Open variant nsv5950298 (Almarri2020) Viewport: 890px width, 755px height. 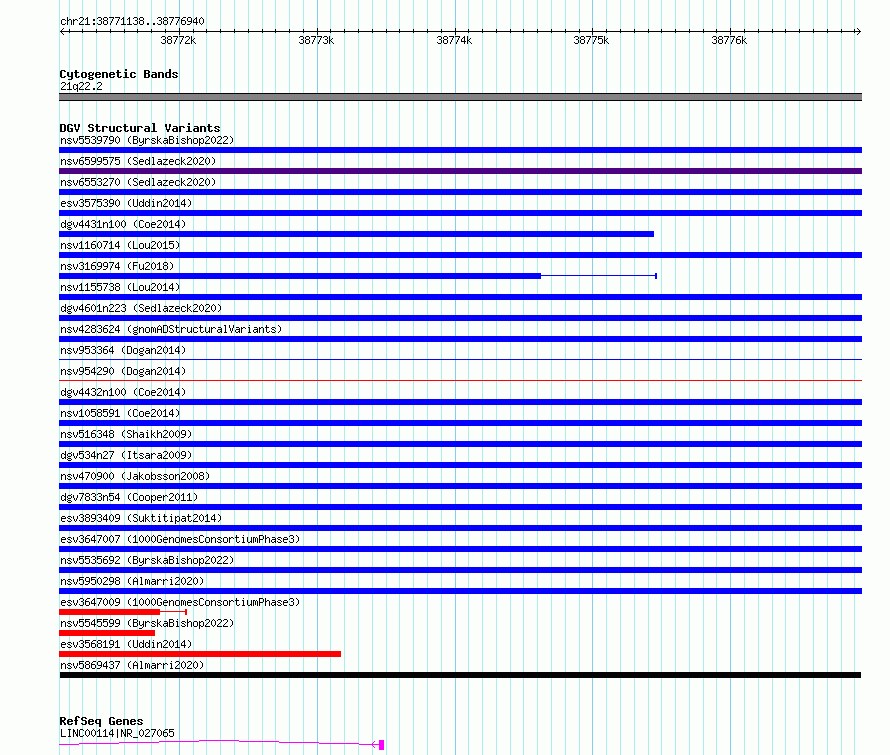pyautogui.click(x=132, y=581)
